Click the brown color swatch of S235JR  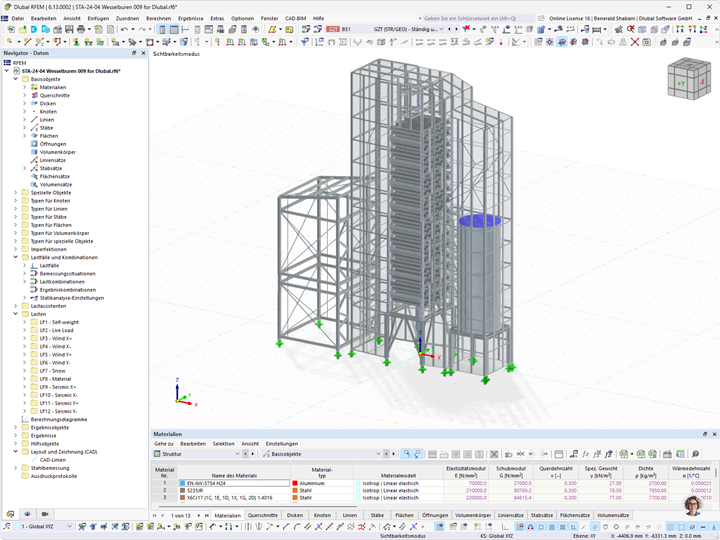(x=182, y=491)
